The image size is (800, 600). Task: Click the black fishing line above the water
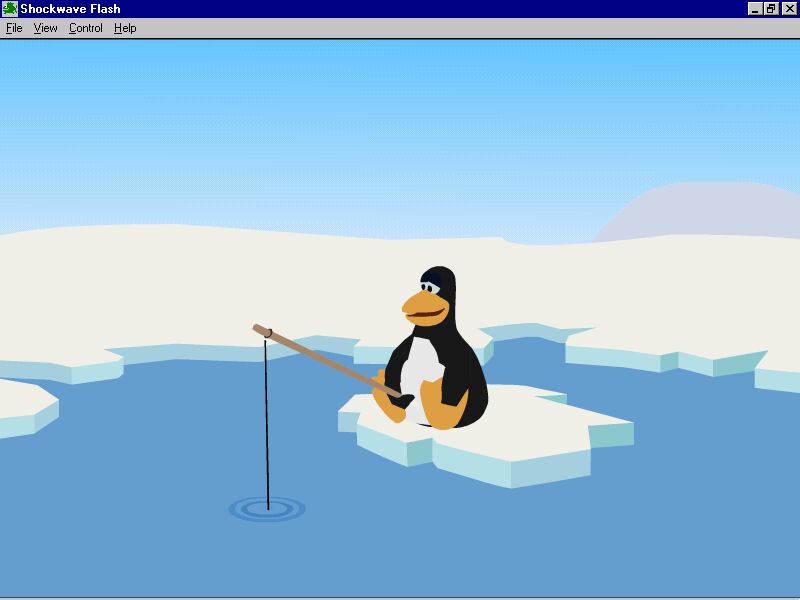266,420
